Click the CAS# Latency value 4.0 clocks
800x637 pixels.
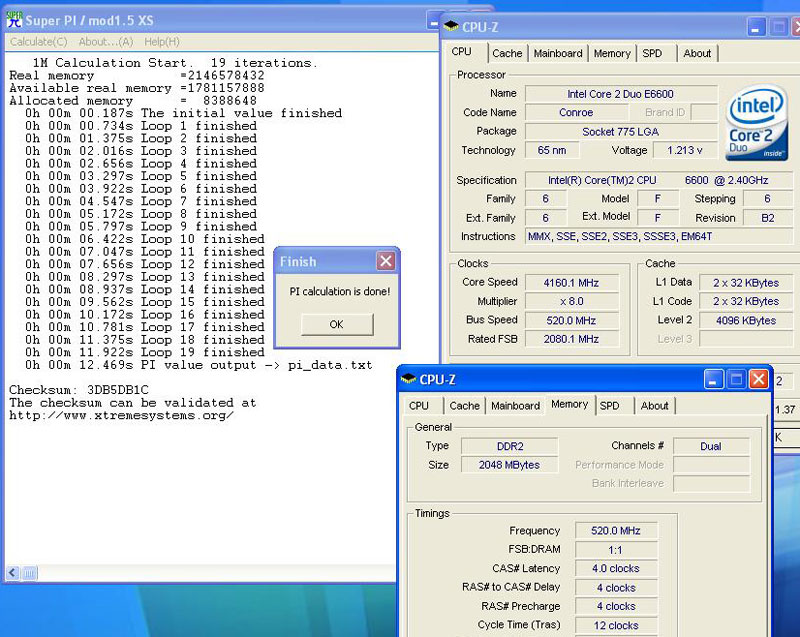point(616,568)
